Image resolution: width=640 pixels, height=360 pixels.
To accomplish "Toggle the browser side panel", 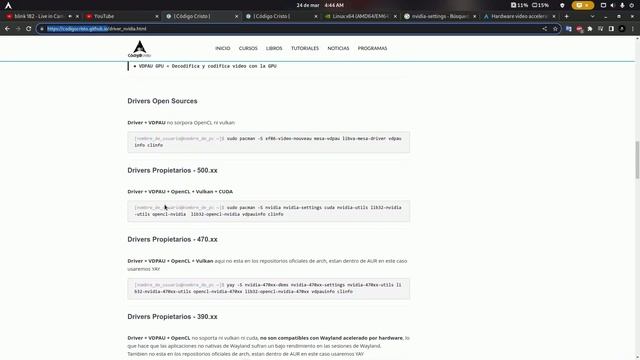I will (611, 29).
